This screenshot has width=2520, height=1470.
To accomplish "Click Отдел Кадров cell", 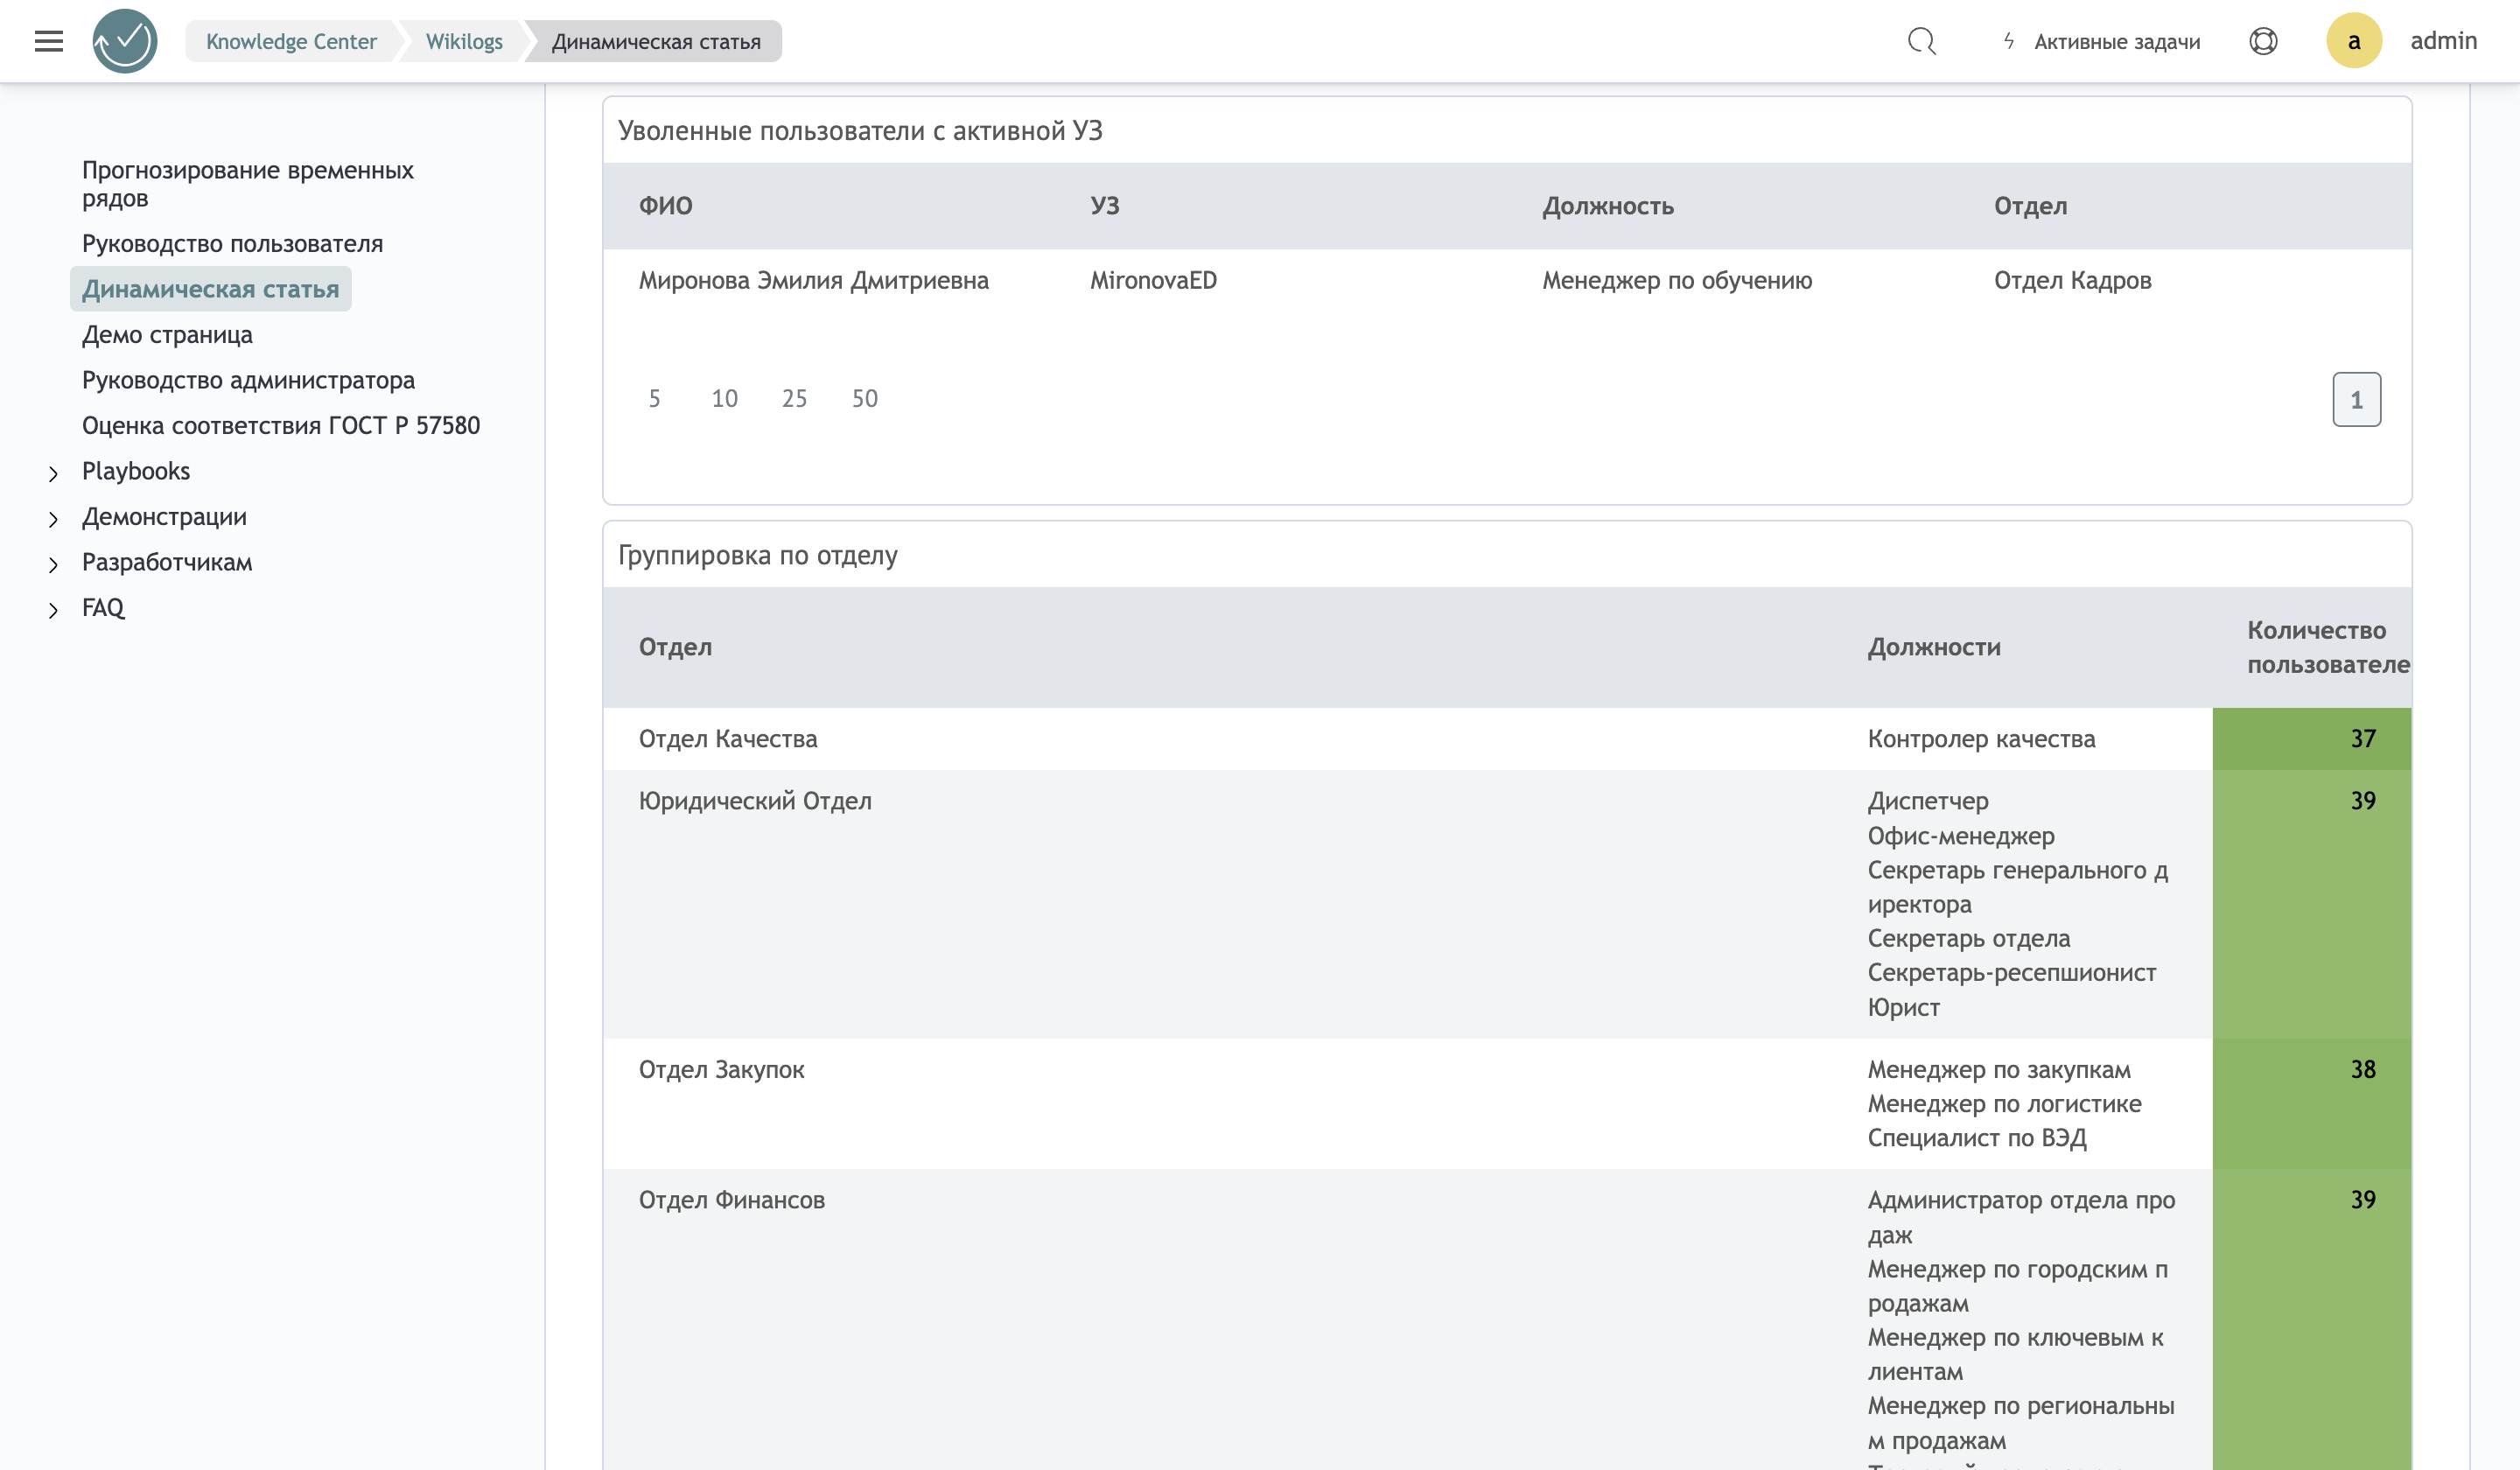I will 2072,280.
